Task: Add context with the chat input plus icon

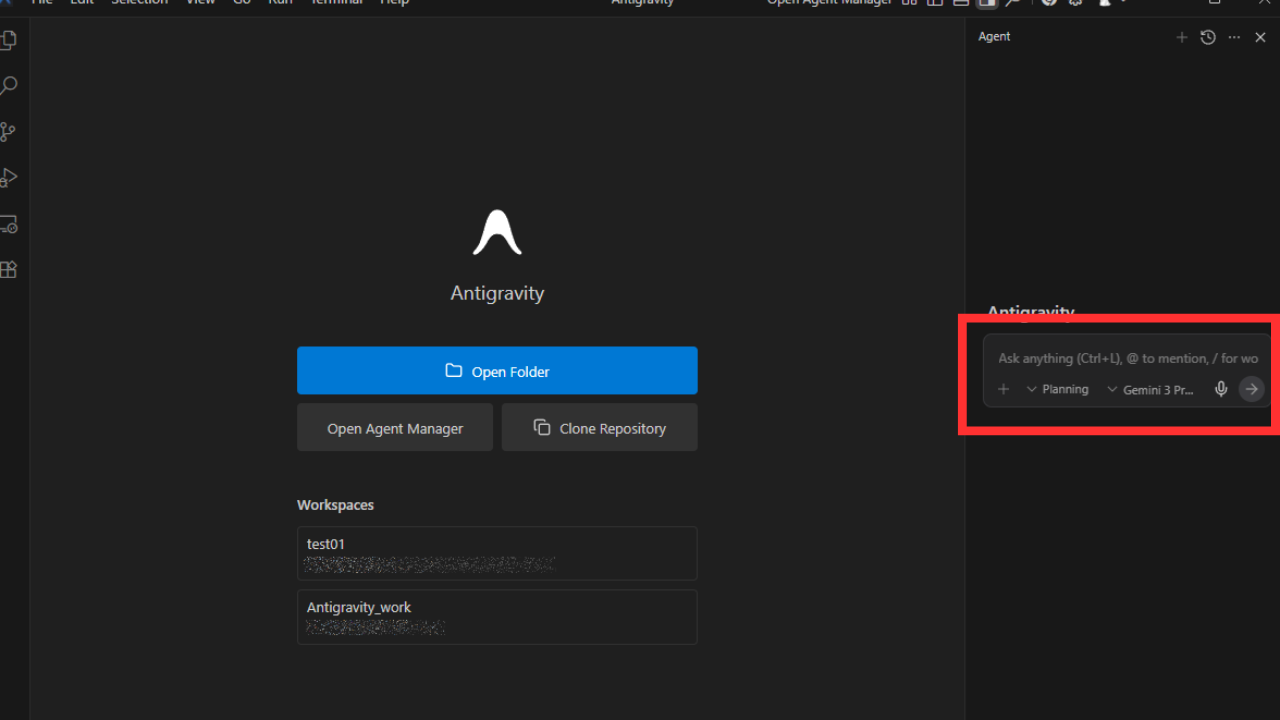Action: coord(1004,389)
